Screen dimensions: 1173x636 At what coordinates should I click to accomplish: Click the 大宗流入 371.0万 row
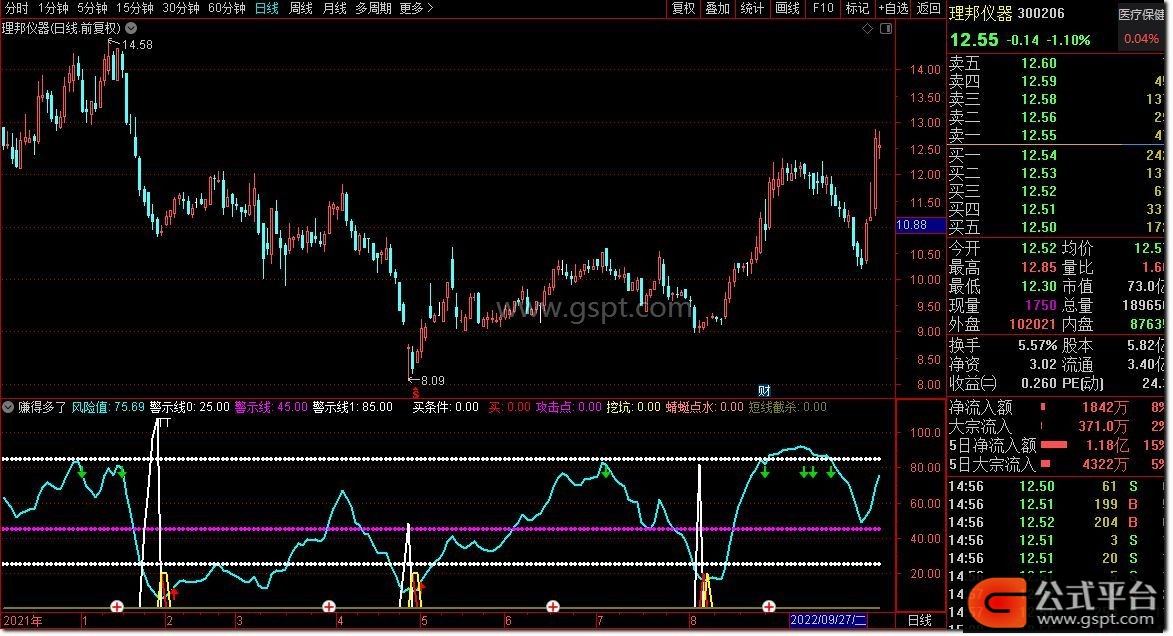1056,426
